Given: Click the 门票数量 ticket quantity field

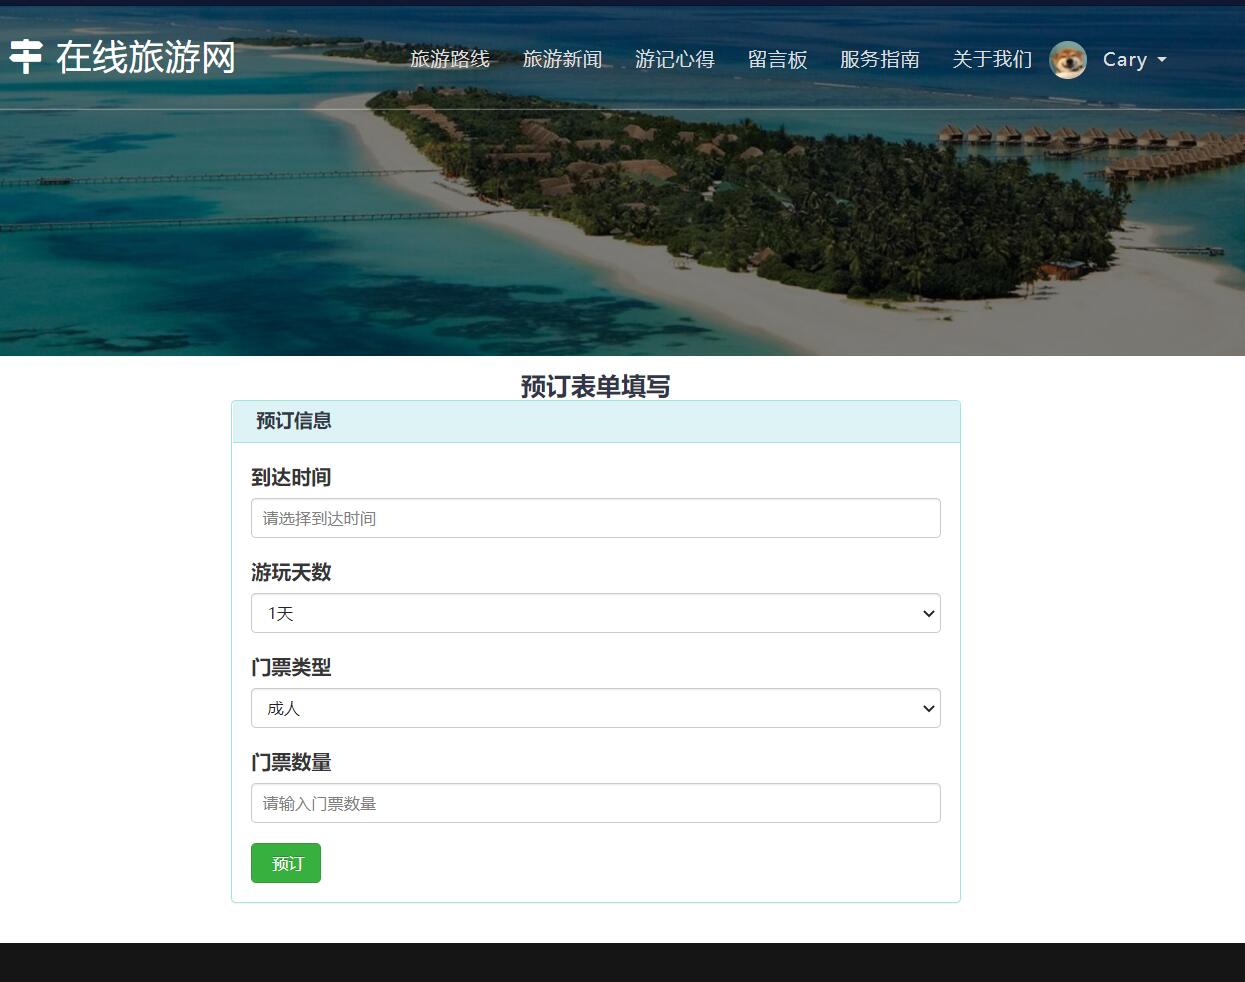Looking at the screenshot, I should [595, 803].
